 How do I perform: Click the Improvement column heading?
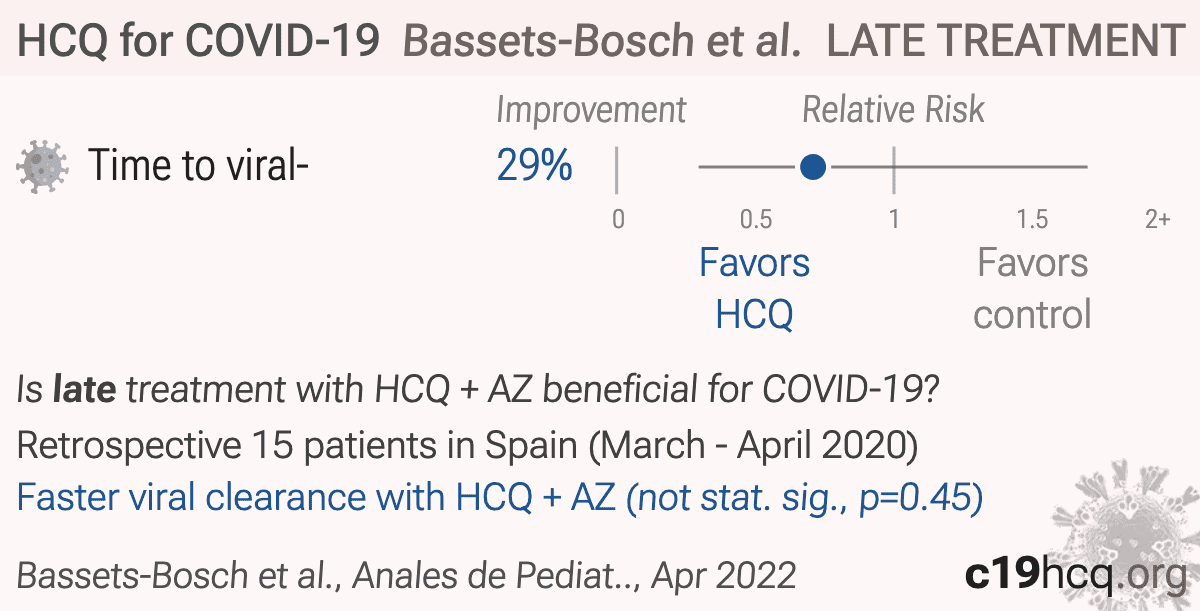592,110
